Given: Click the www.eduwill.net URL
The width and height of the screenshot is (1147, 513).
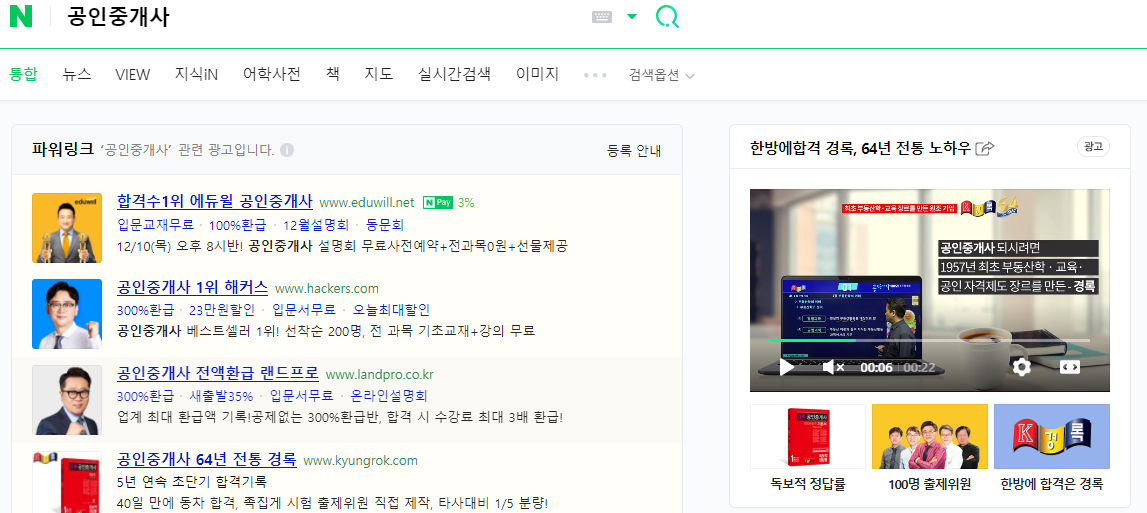Looking at the screenshot, I should [x=367, y=203].
